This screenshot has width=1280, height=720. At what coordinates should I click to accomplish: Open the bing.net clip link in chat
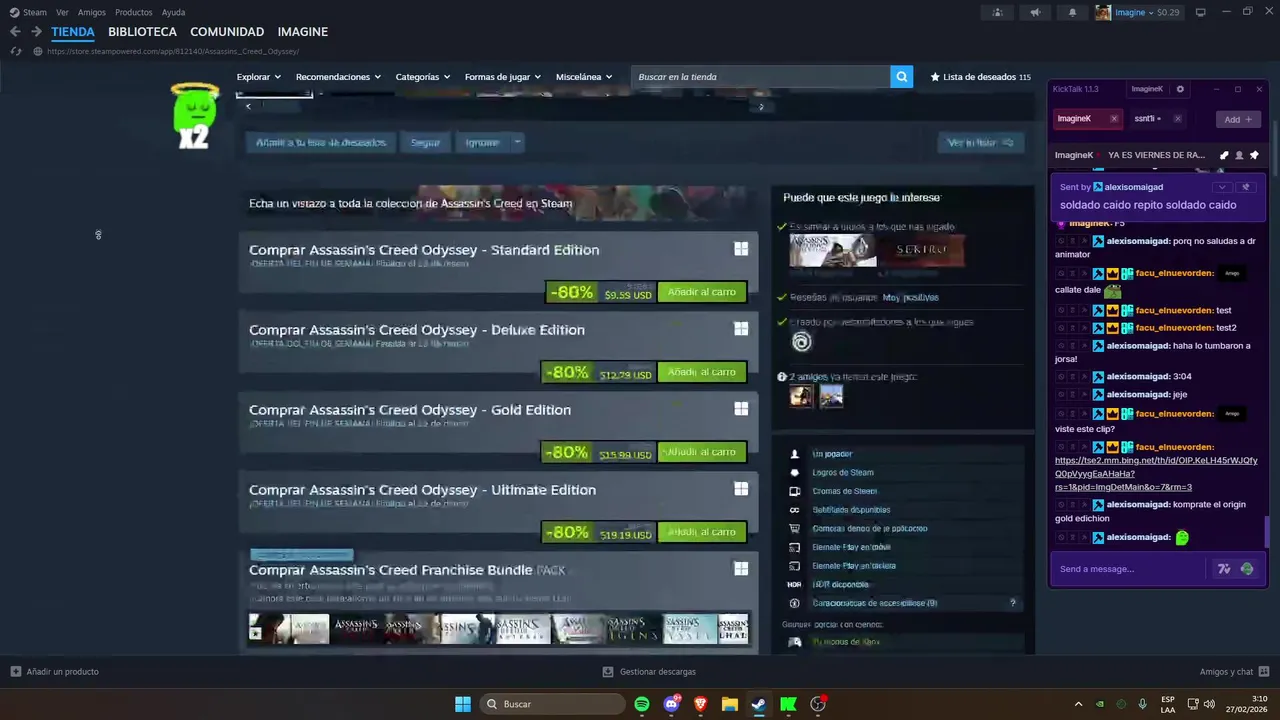pos(1156,474)
